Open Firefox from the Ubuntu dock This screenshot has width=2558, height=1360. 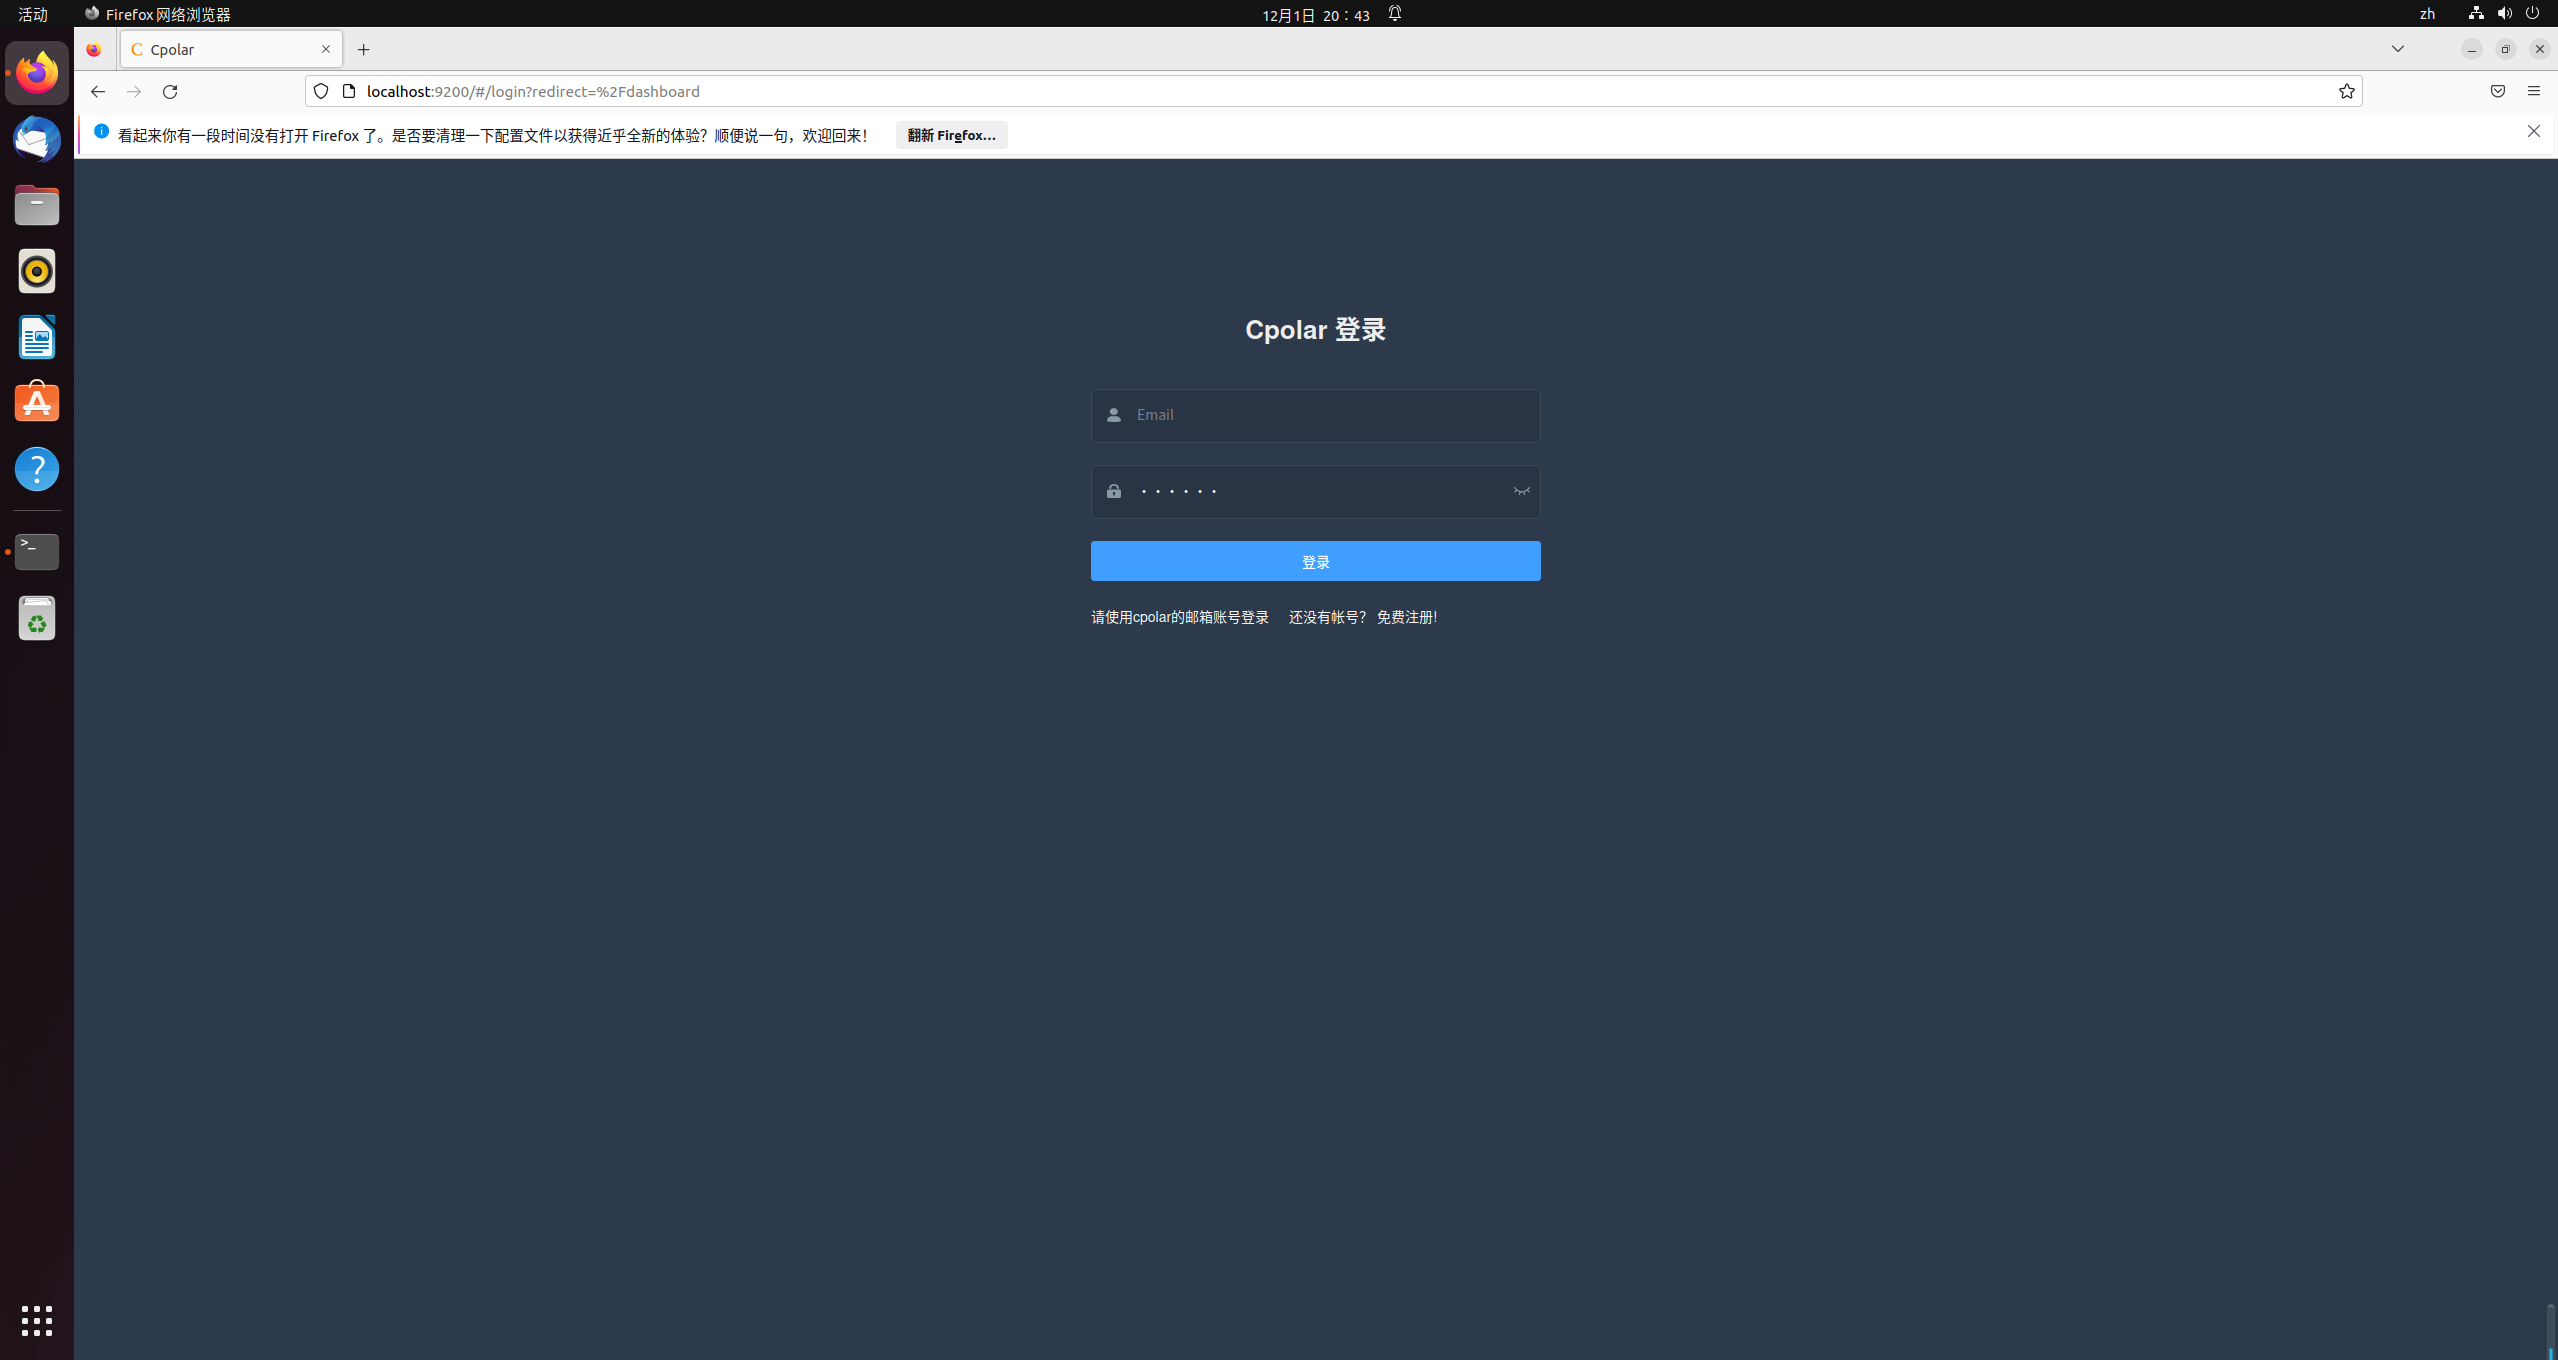(37, 73)
